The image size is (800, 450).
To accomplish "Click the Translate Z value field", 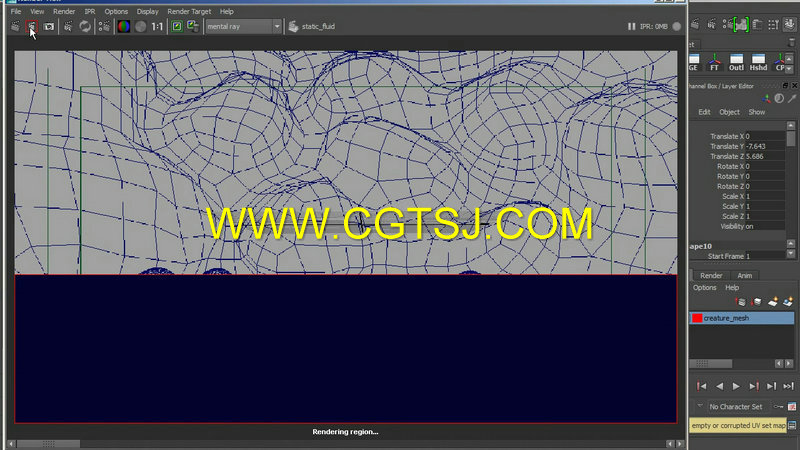I will (x=764, y=157).
